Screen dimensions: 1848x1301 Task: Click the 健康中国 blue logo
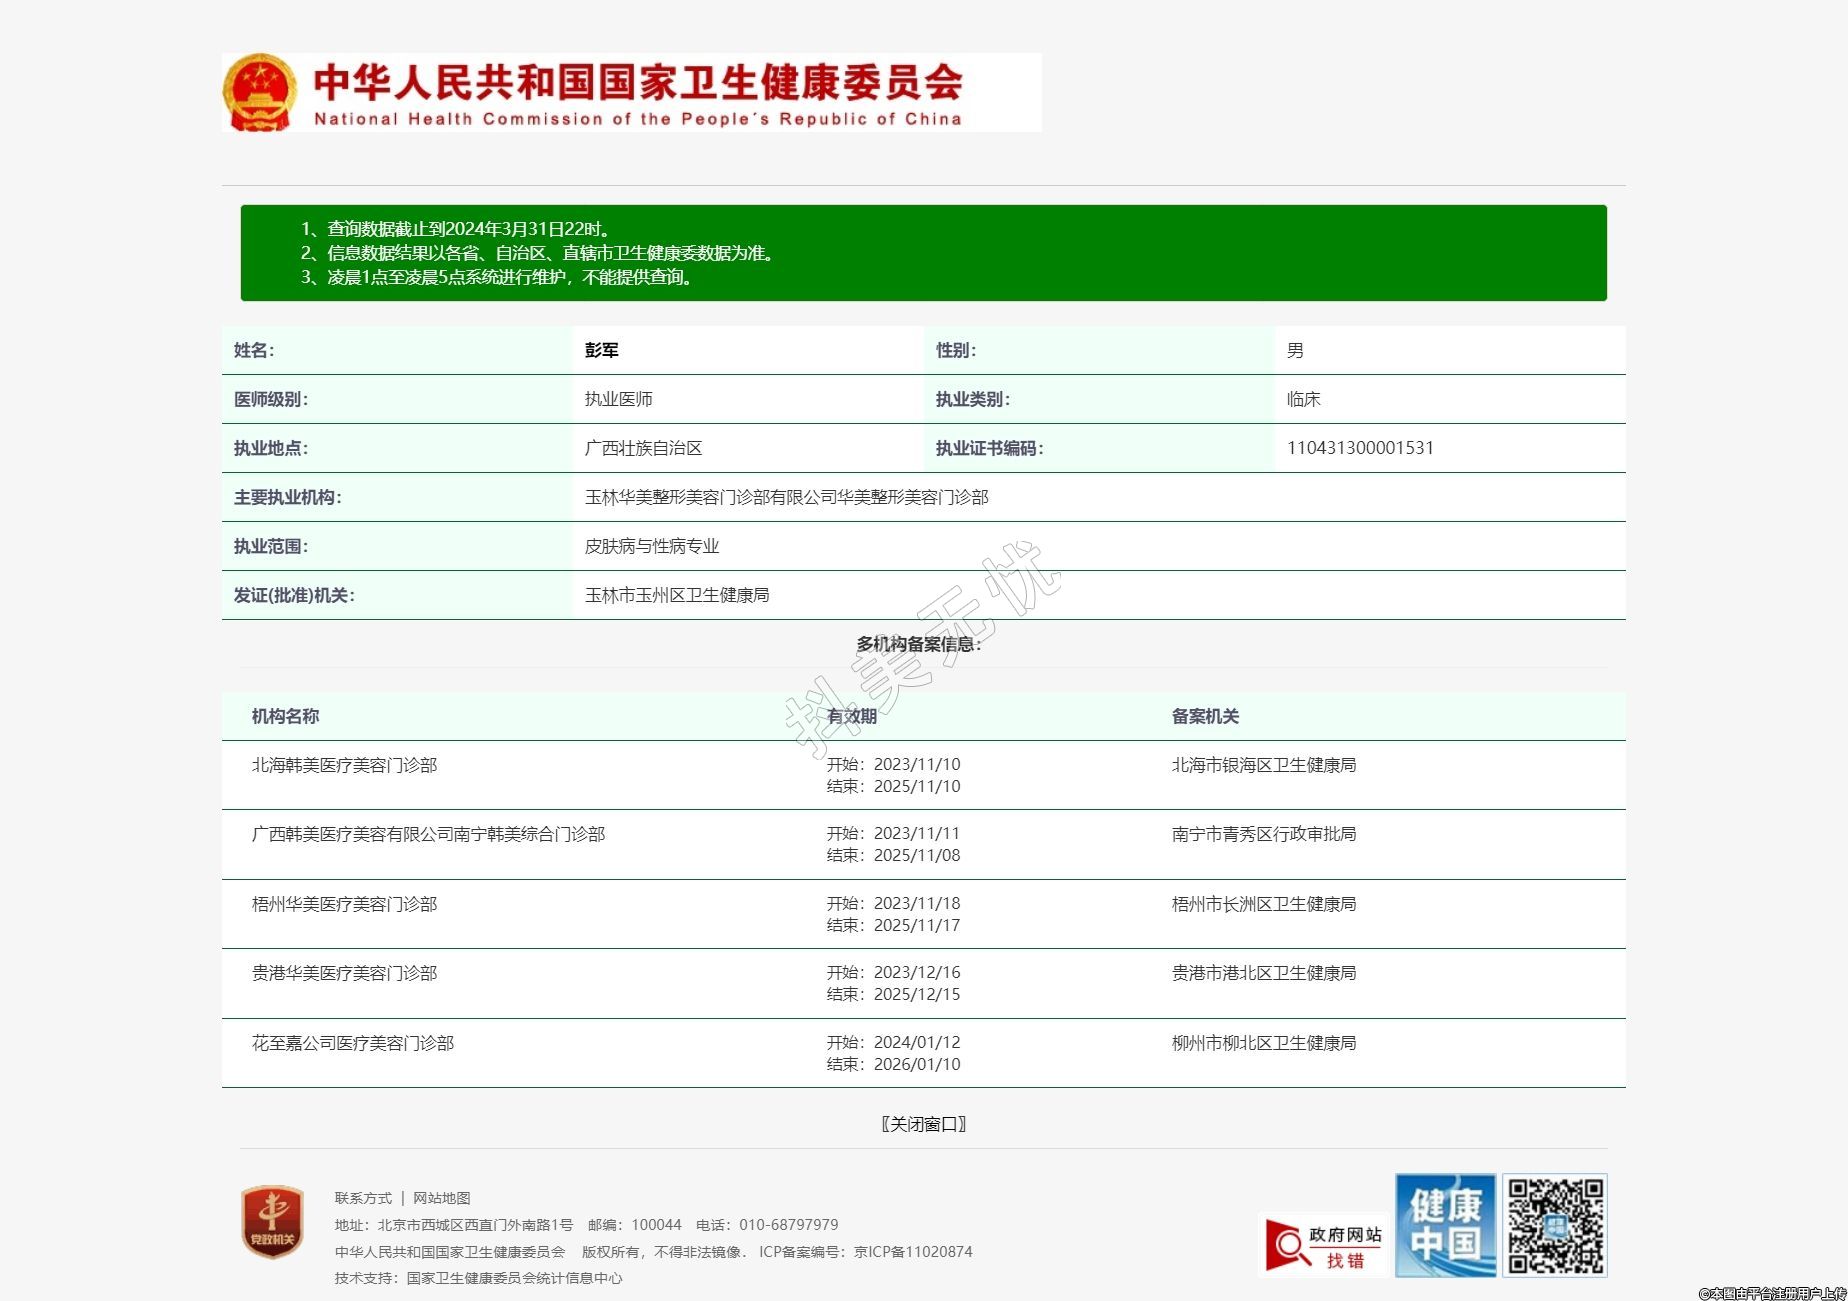[1445, 1225]
